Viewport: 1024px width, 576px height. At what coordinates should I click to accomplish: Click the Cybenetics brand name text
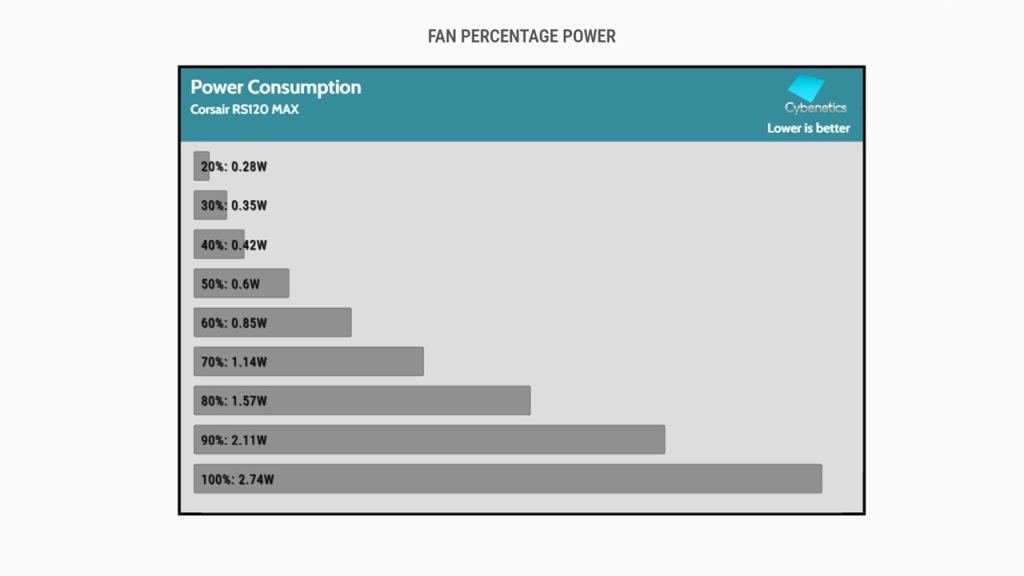[x=815, y=108]
